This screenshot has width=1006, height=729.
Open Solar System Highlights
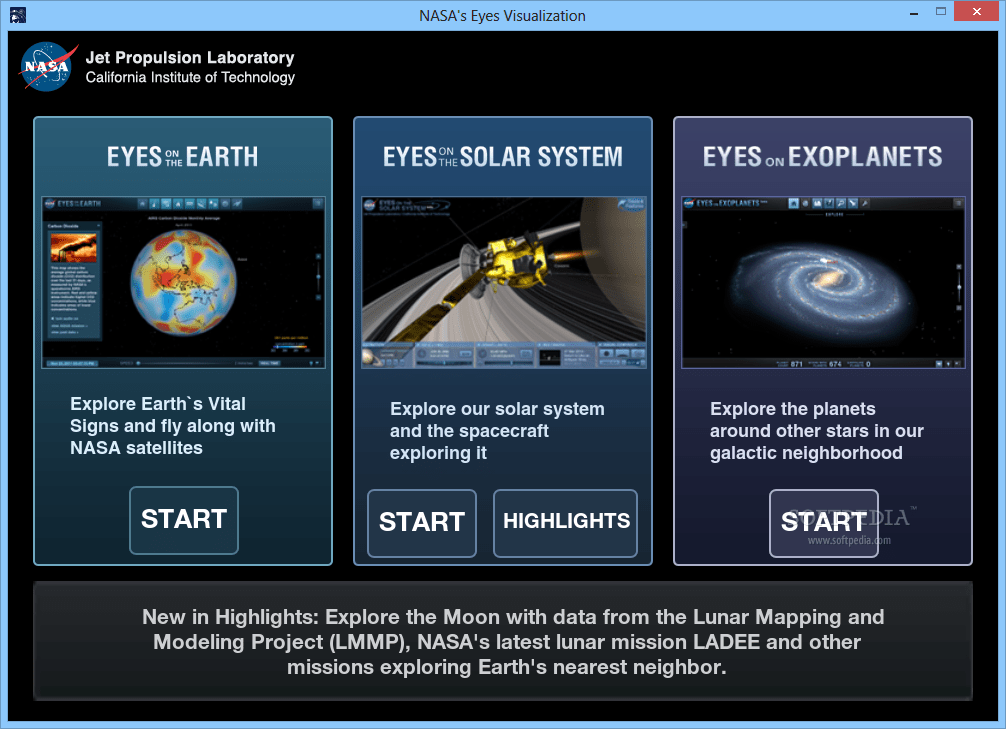(565, 523)
